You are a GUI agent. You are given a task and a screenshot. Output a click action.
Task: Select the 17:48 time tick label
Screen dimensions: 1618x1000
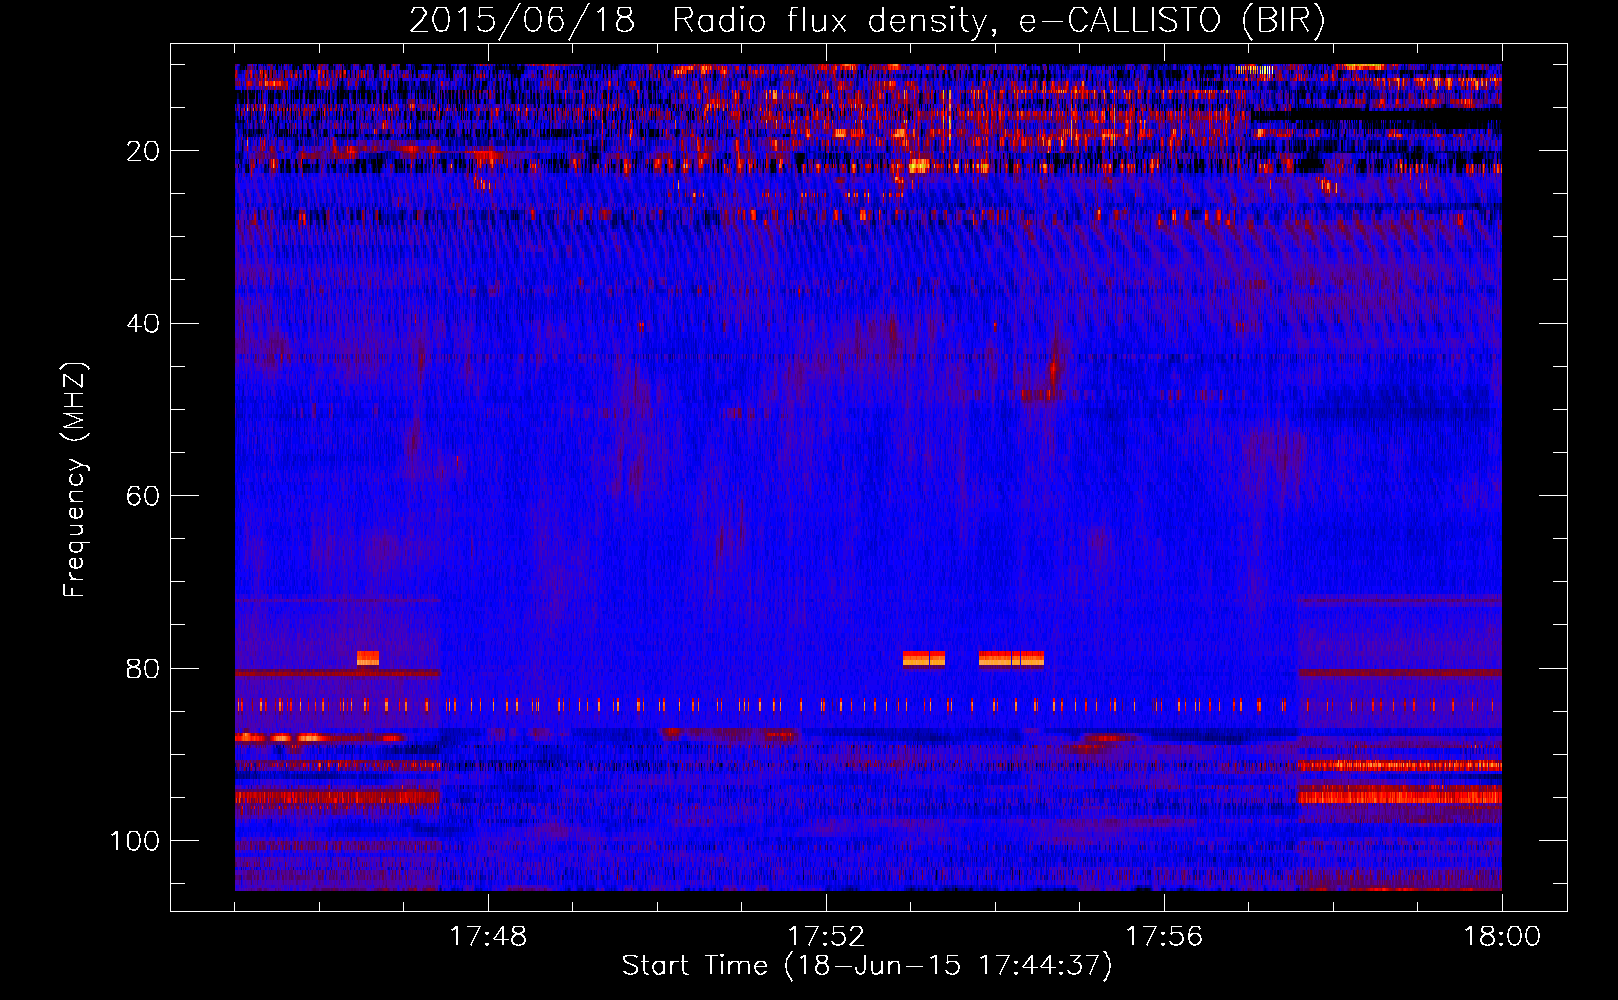(488, 937)
